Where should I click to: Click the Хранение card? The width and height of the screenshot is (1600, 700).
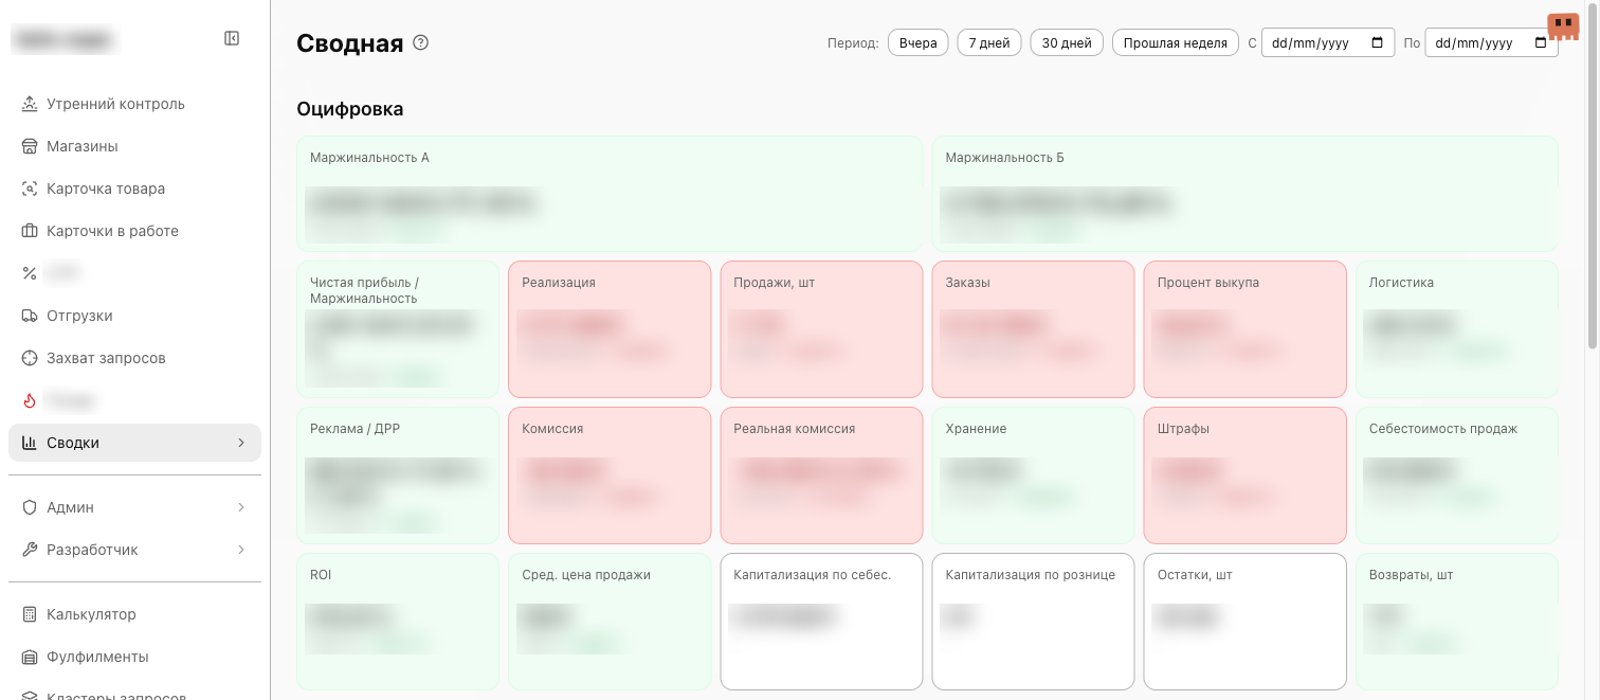pos(1033,475)
